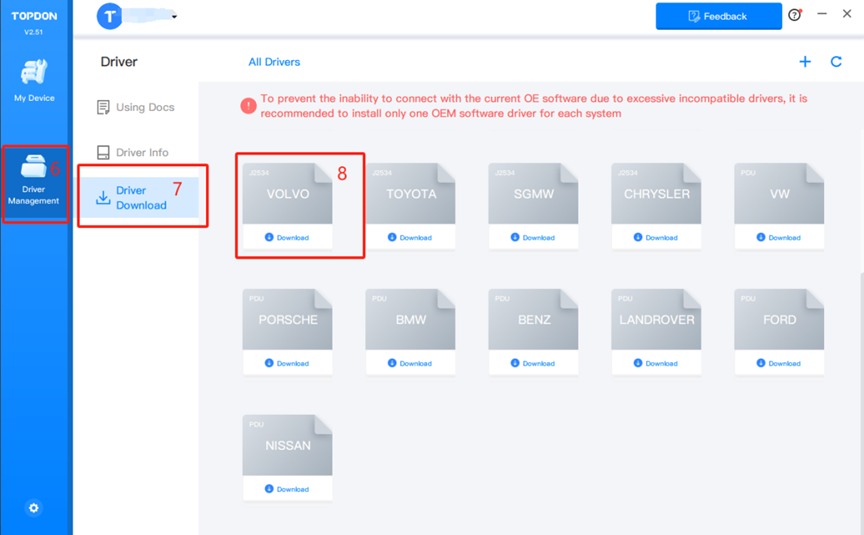Download the VW driver
The width and height of the screenshot is (864, 535).
pos(779,237)
